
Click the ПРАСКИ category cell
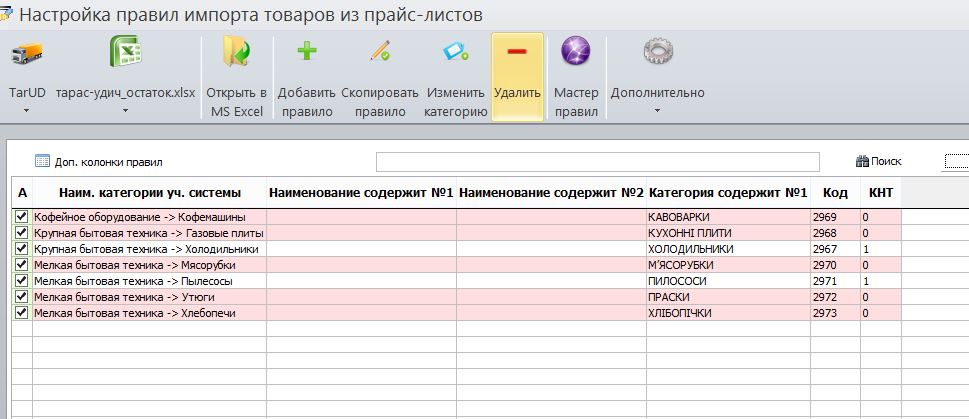click(728, 297)
